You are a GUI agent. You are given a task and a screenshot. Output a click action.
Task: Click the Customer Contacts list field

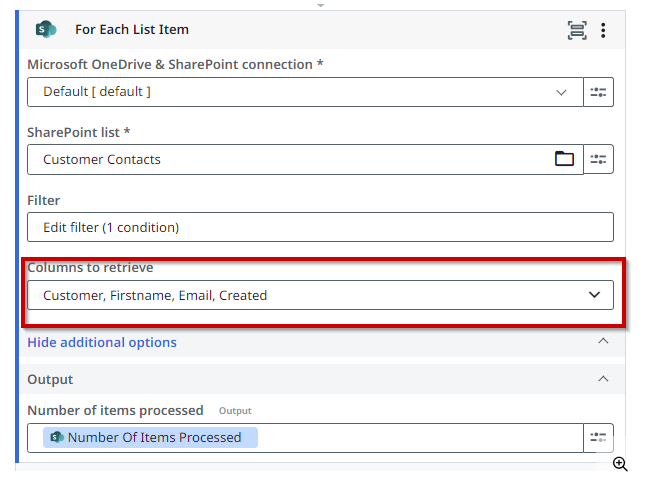coord(290,159)
